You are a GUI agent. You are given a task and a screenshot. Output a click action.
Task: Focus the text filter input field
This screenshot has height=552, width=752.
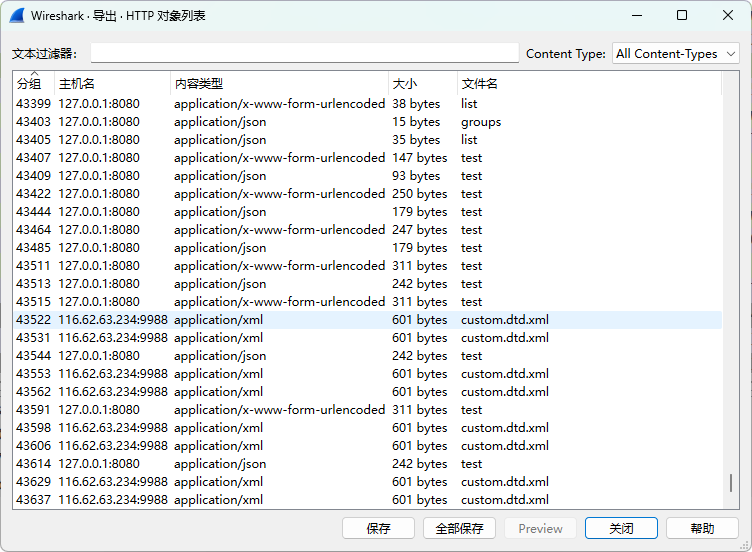pyautogui.click(x=305, y=53)
